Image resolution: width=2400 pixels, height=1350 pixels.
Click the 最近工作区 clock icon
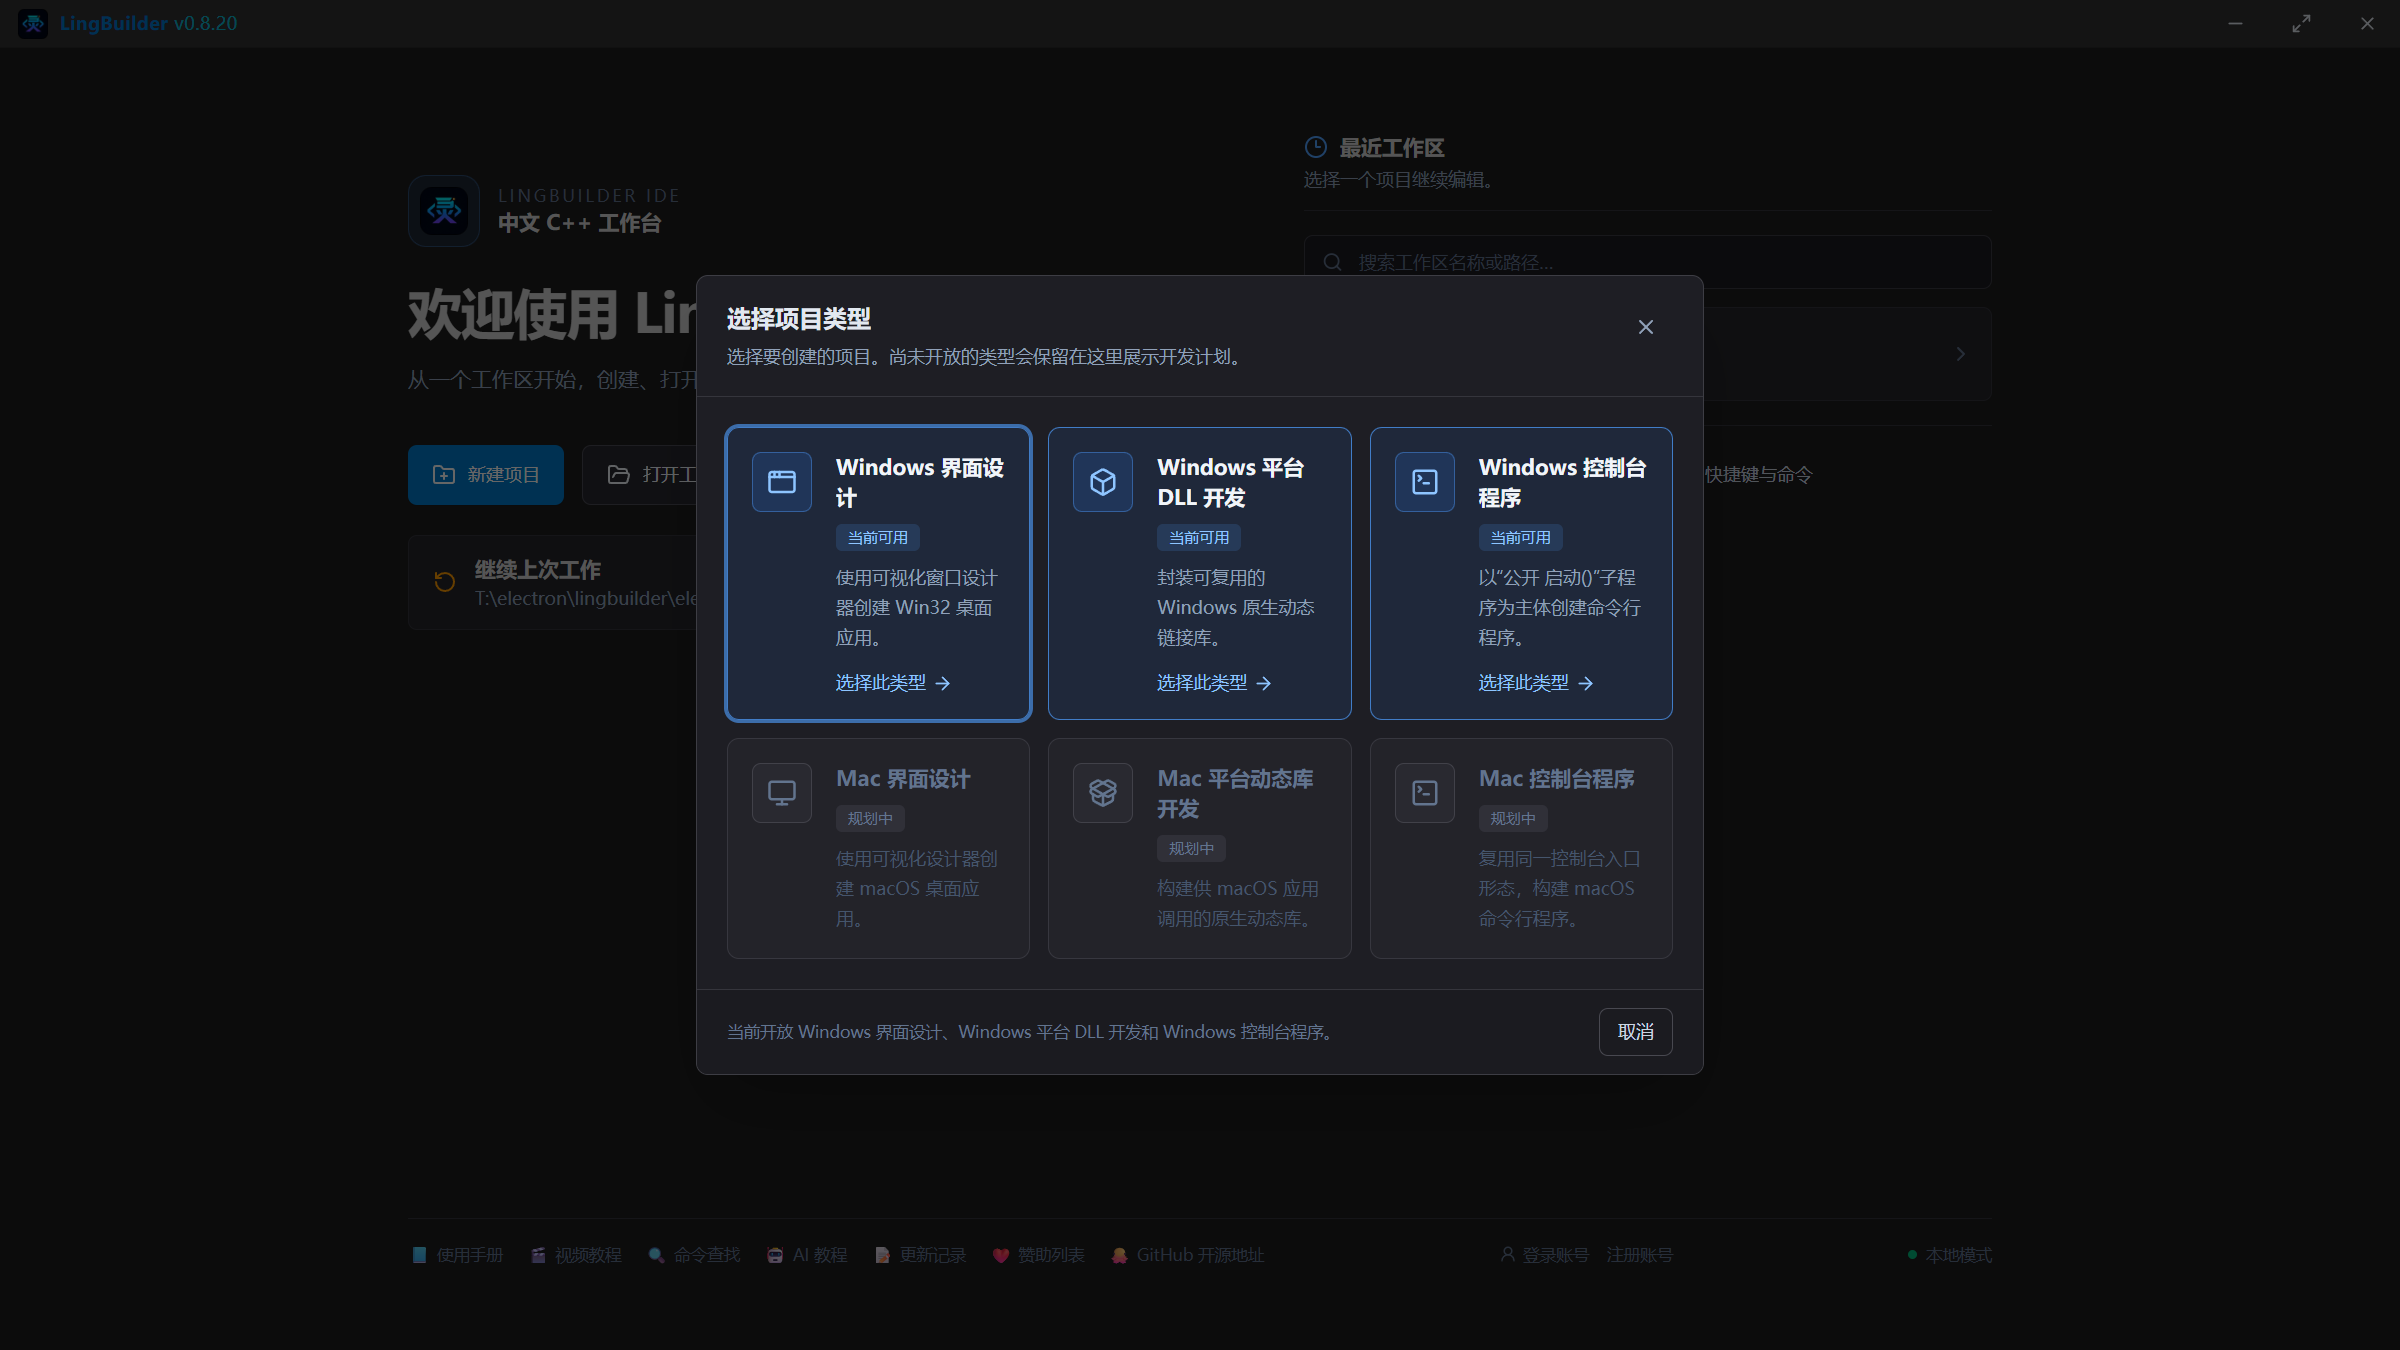pos(1315,148)
